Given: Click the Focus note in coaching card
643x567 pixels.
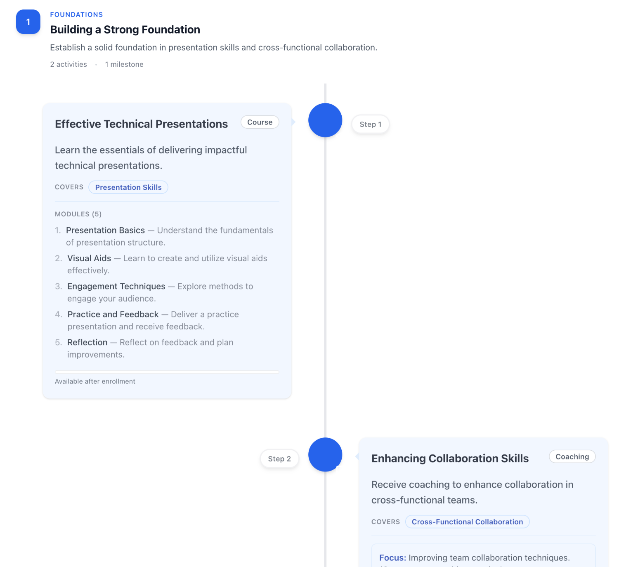Looking at the screenshot, I should coord(473,557).
